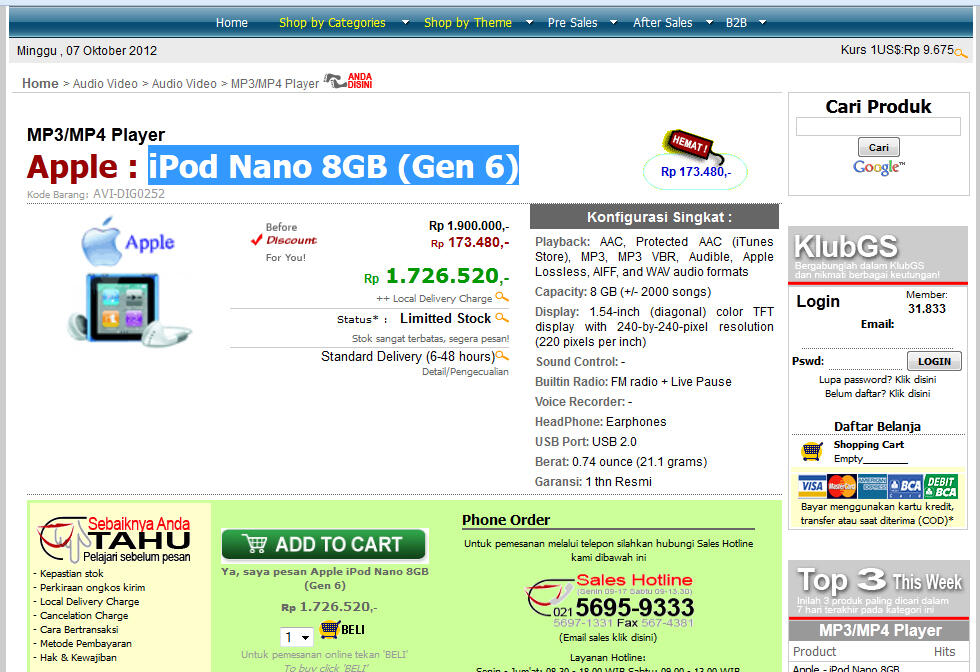
Task: Open the Shop by Categories menu
Action: [332, 23]
